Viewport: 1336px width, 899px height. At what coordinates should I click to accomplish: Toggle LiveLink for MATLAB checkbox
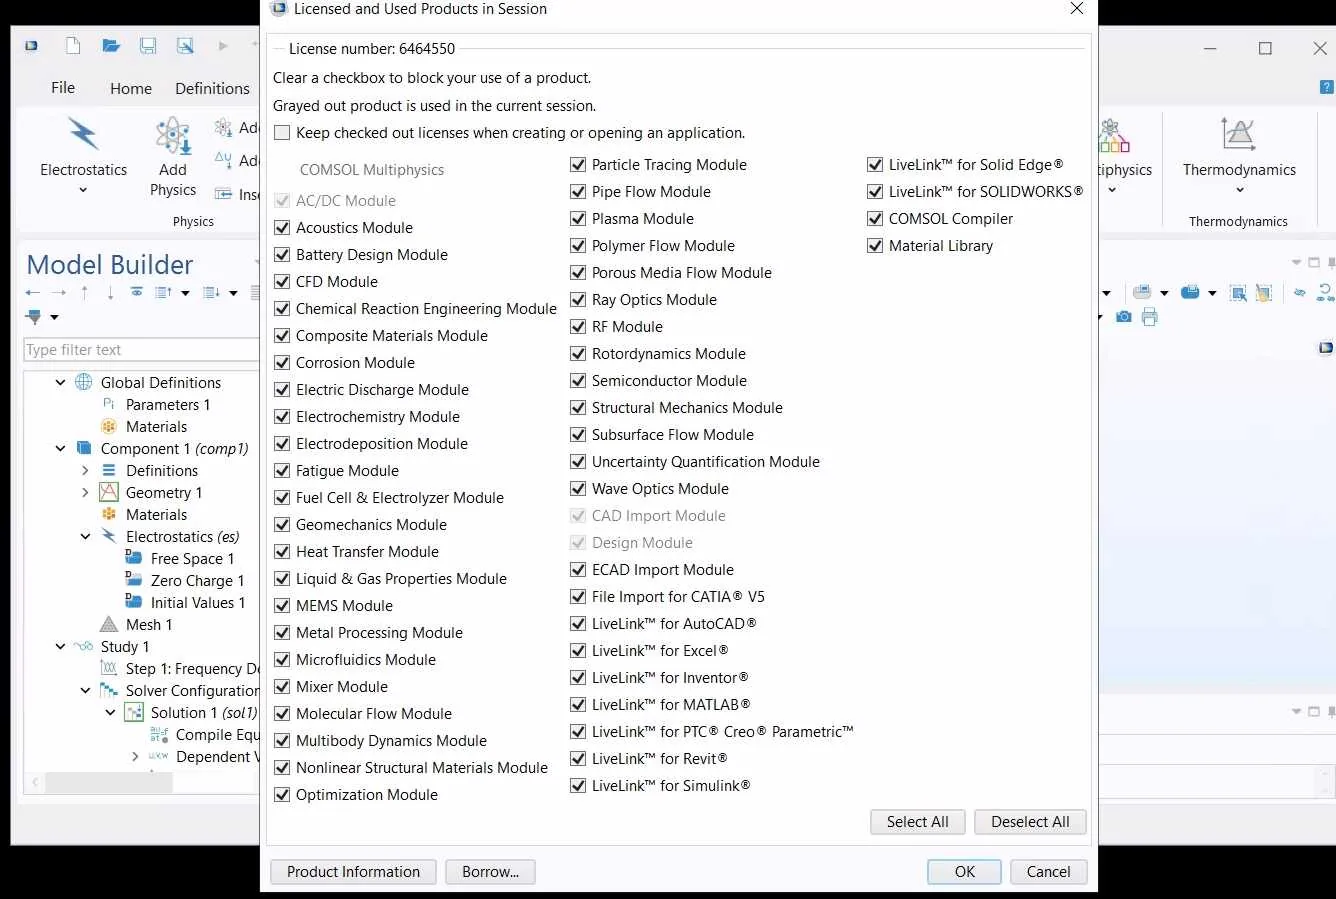coord(578,705)
